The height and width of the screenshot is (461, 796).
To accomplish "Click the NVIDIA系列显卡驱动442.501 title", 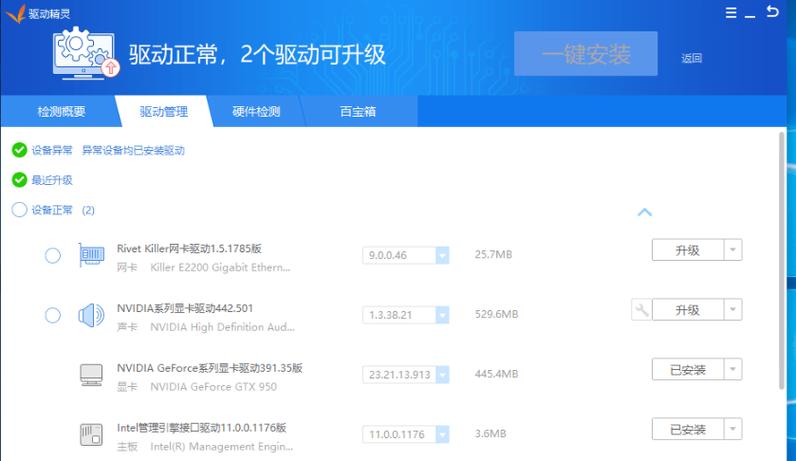I will click(185, 308).
